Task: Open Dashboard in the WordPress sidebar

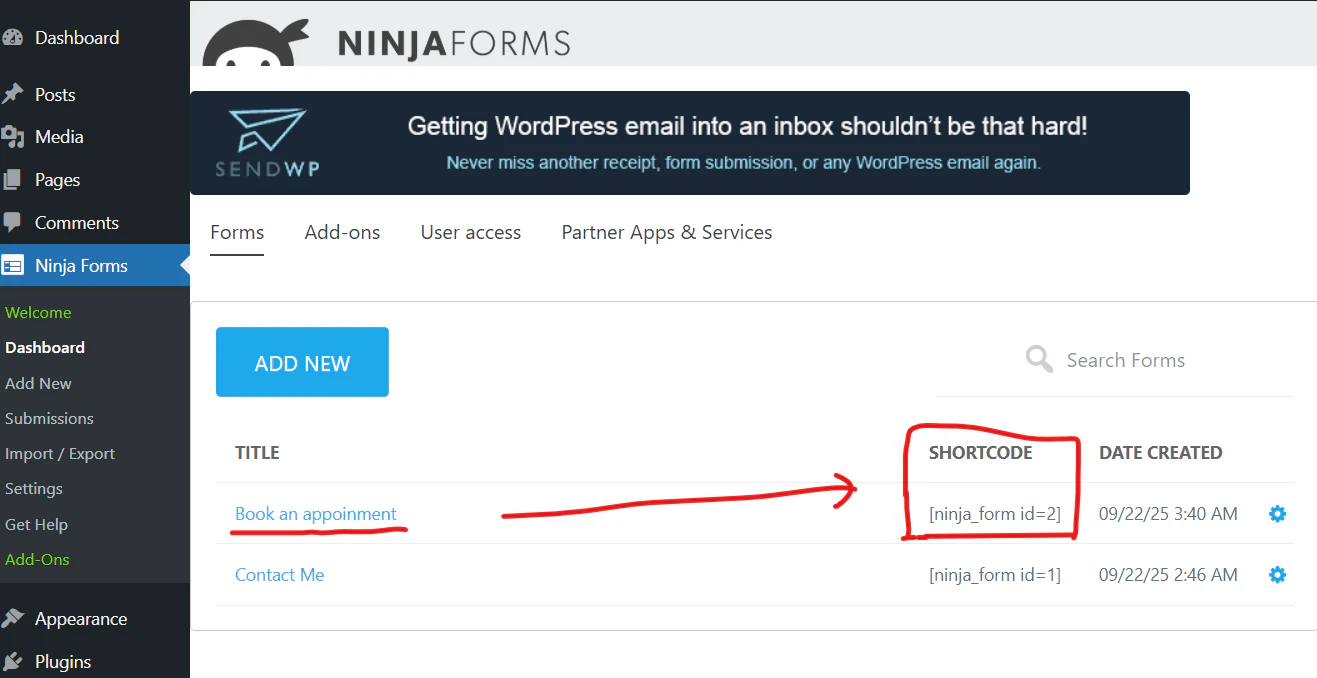Action: pos(77,38)
